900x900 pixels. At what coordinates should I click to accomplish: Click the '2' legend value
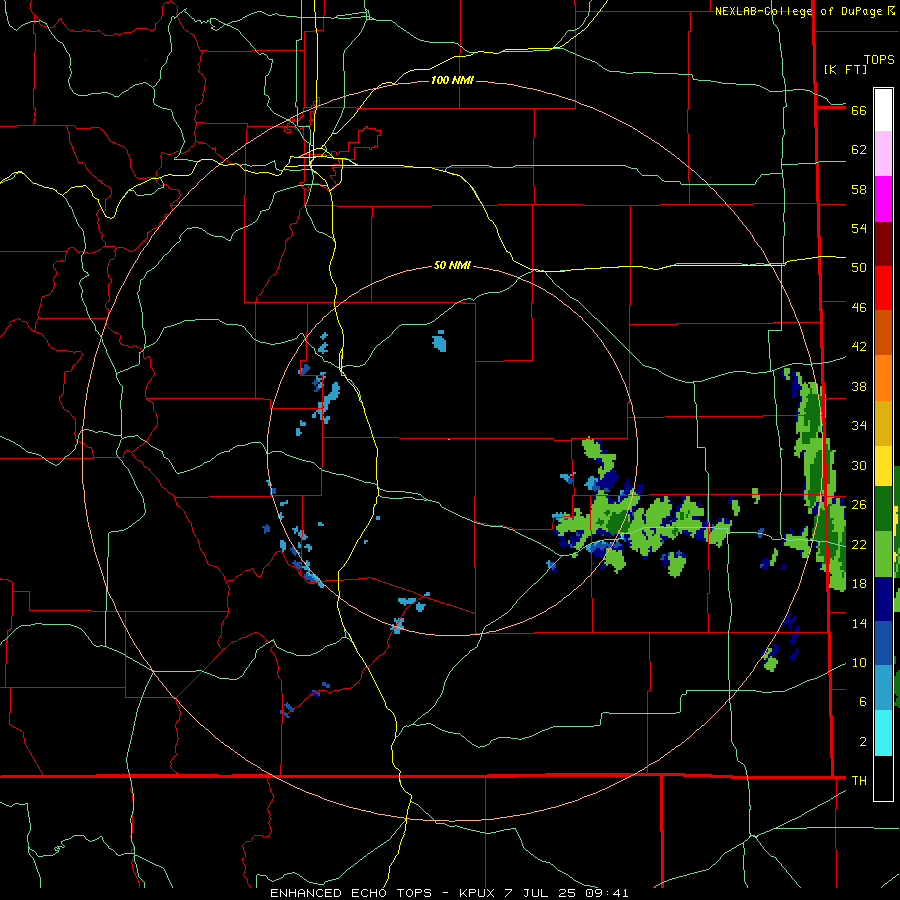click(862, 742)
